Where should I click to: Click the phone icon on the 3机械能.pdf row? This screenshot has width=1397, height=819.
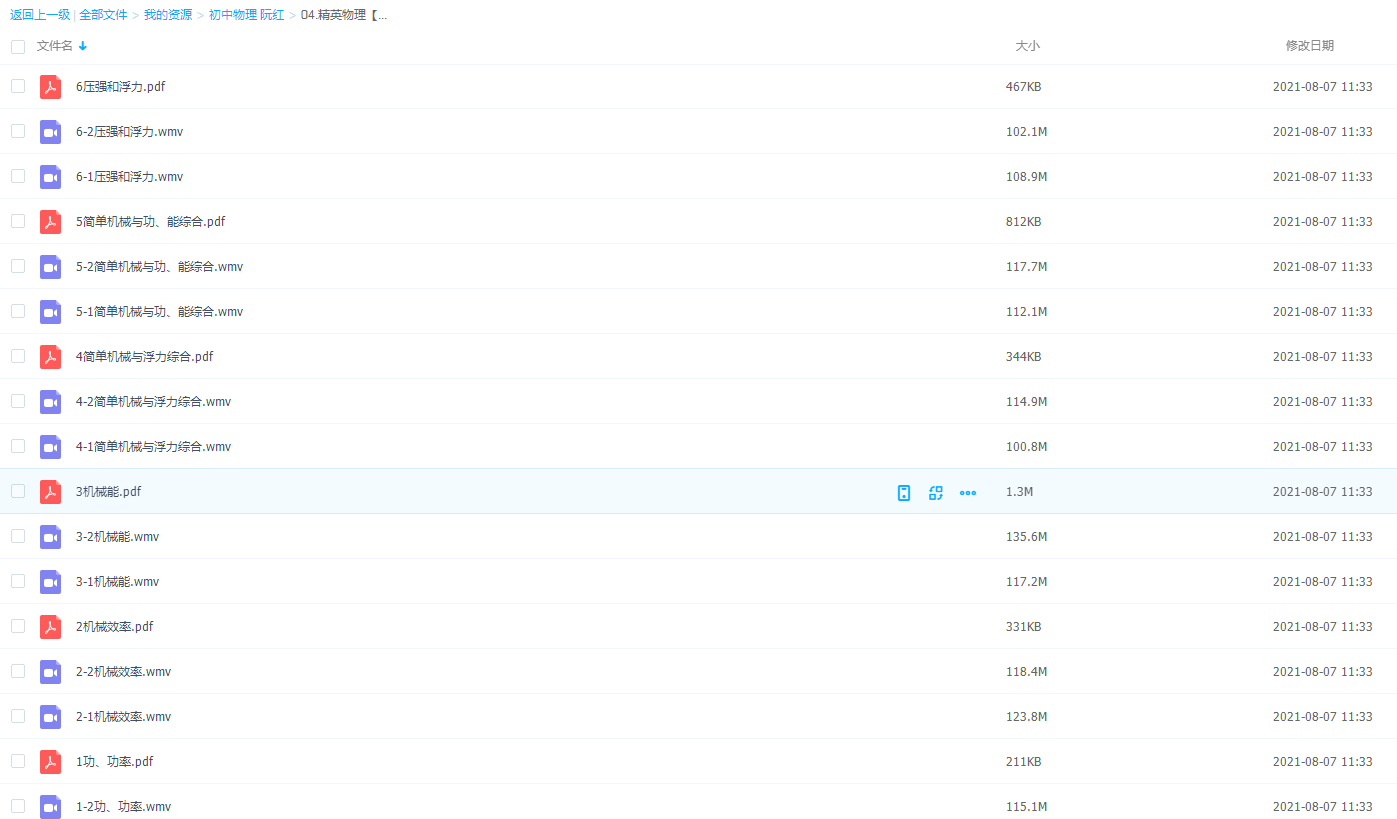904,492
